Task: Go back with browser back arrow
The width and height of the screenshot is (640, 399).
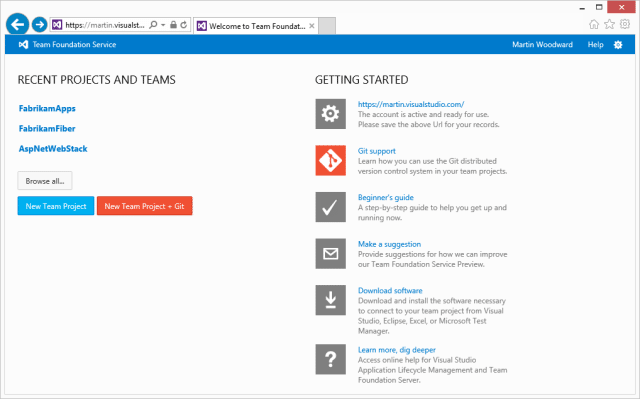Action: [18, 24]
